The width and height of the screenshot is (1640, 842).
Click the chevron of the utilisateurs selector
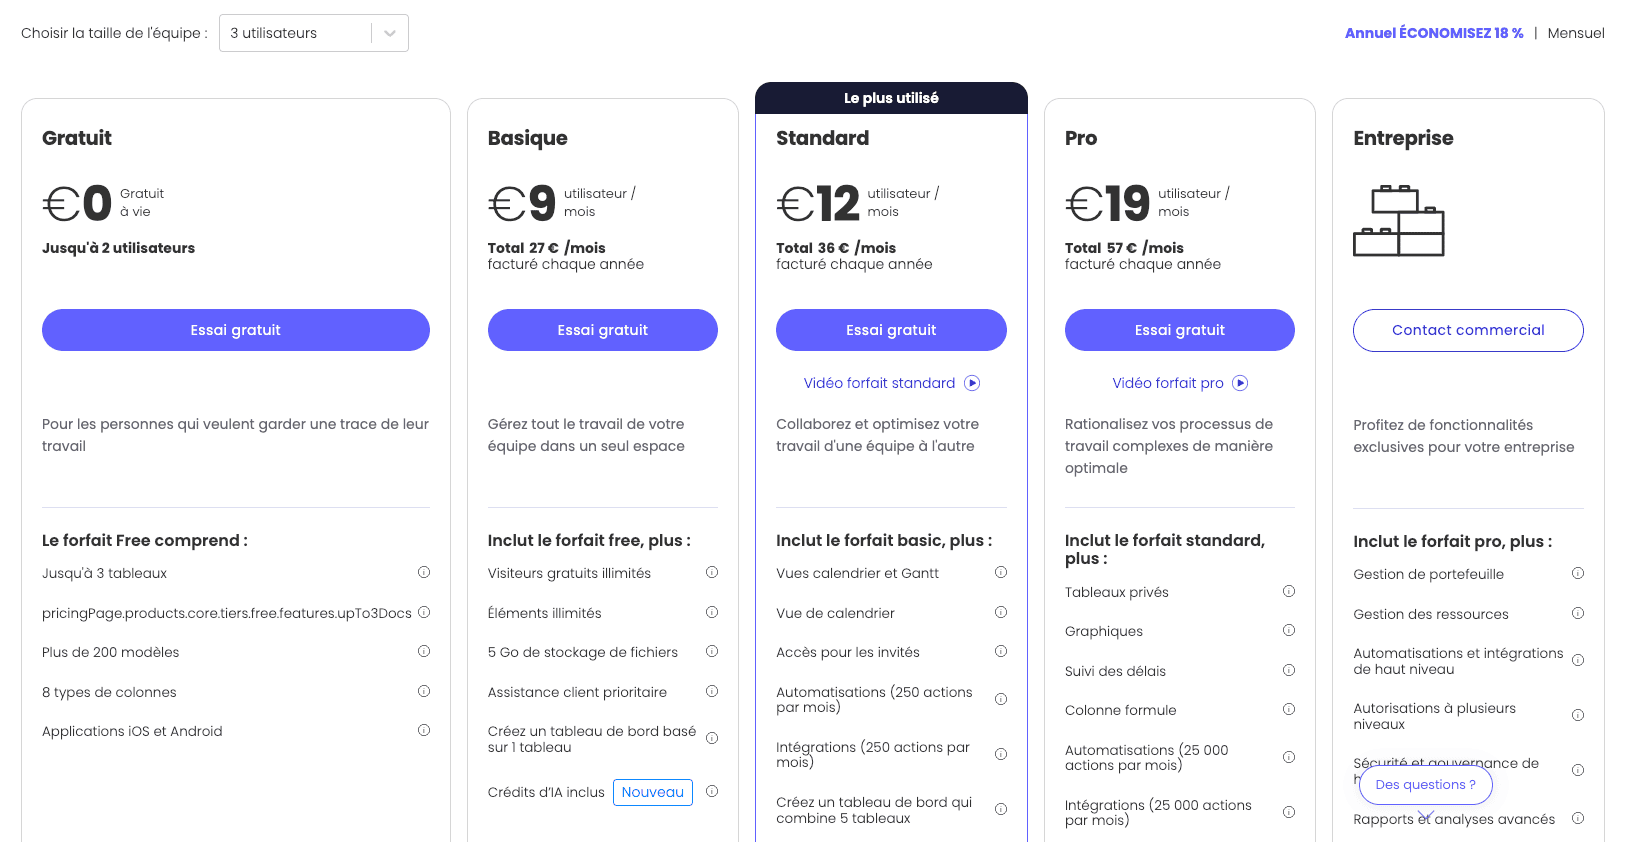pos(389,32)
